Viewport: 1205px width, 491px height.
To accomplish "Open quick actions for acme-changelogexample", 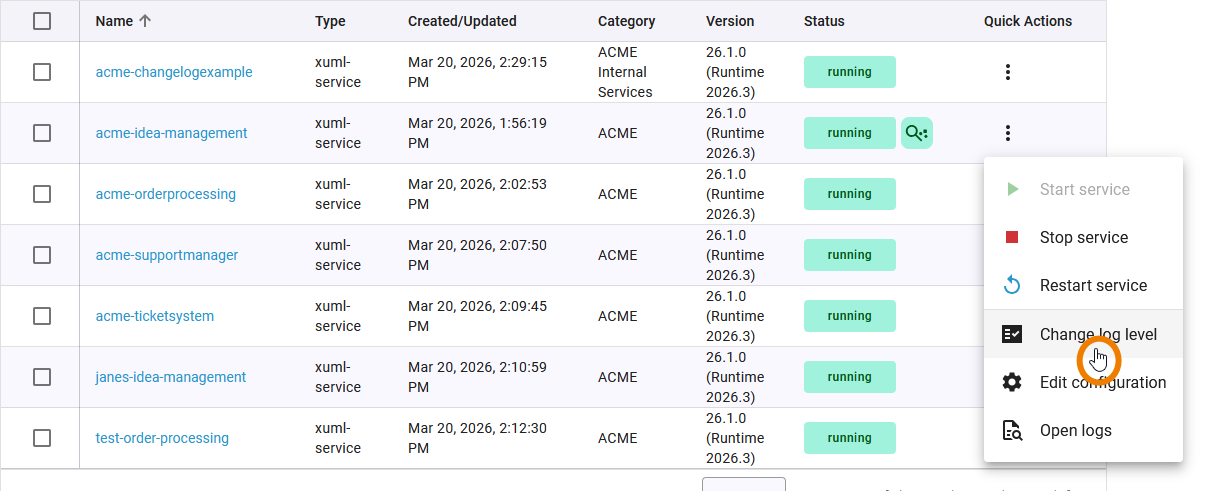I will coord(1008,72).
